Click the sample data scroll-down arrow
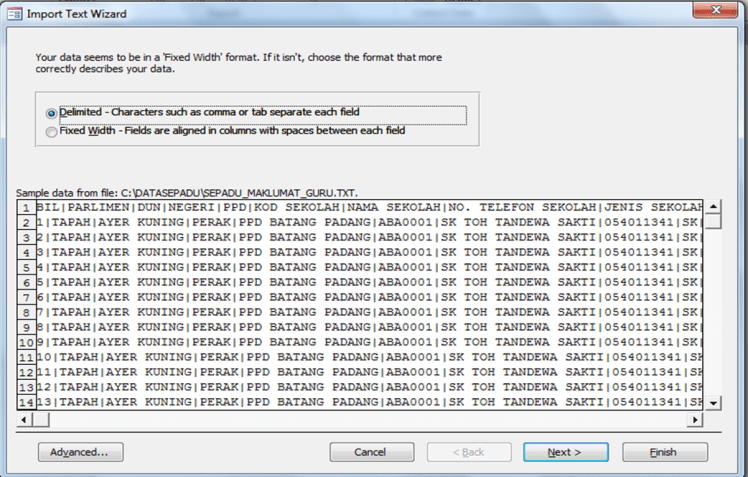 point(713,403)
